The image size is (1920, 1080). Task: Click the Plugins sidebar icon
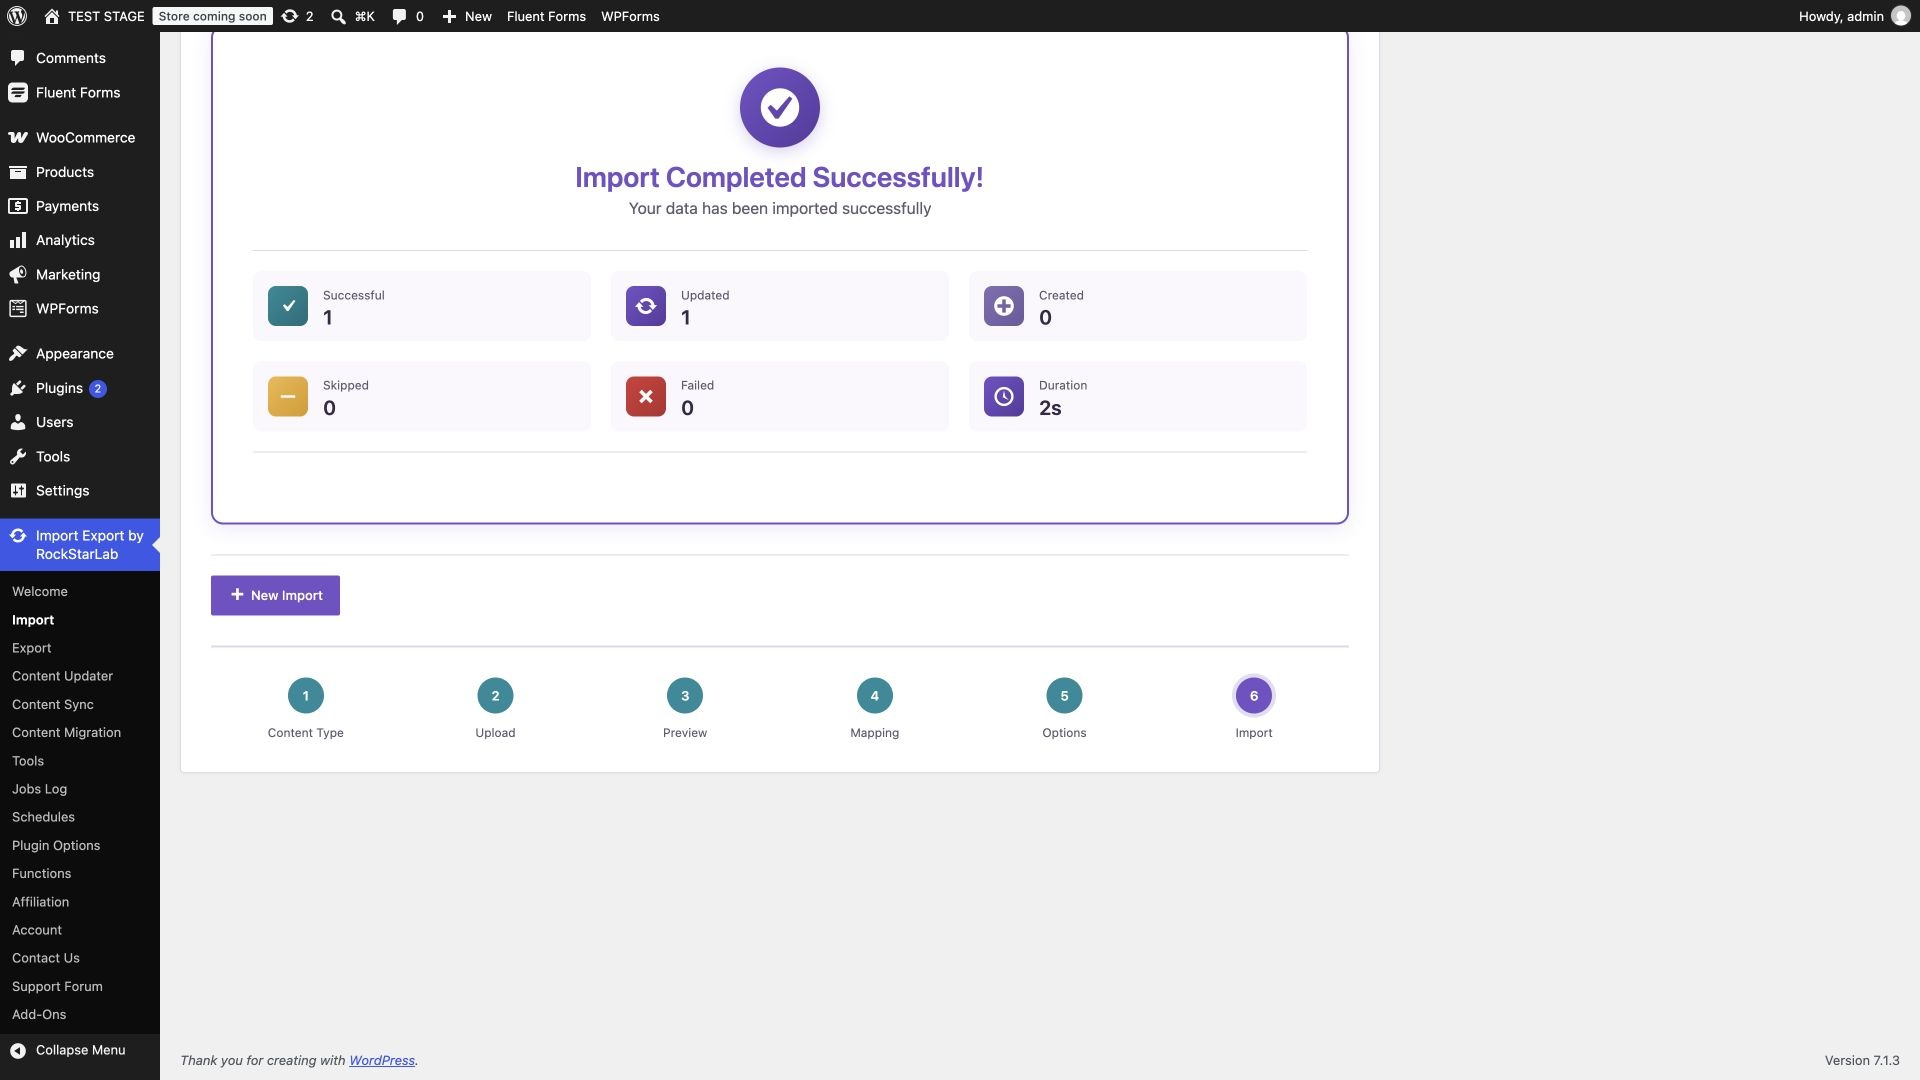(x=18, y=388)
